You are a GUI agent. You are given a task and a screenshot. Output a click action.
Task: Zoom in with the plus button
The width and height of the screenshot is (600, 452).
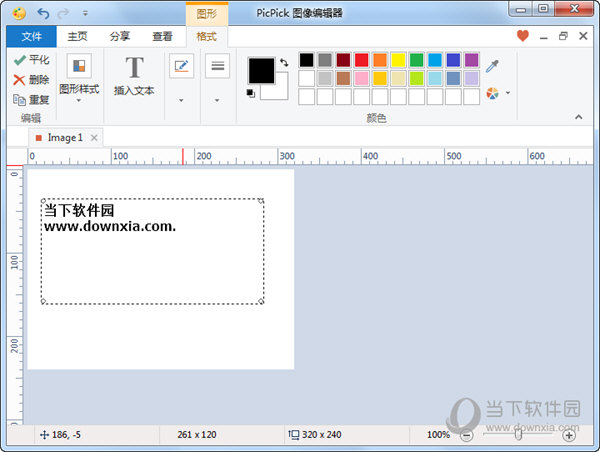569,435
